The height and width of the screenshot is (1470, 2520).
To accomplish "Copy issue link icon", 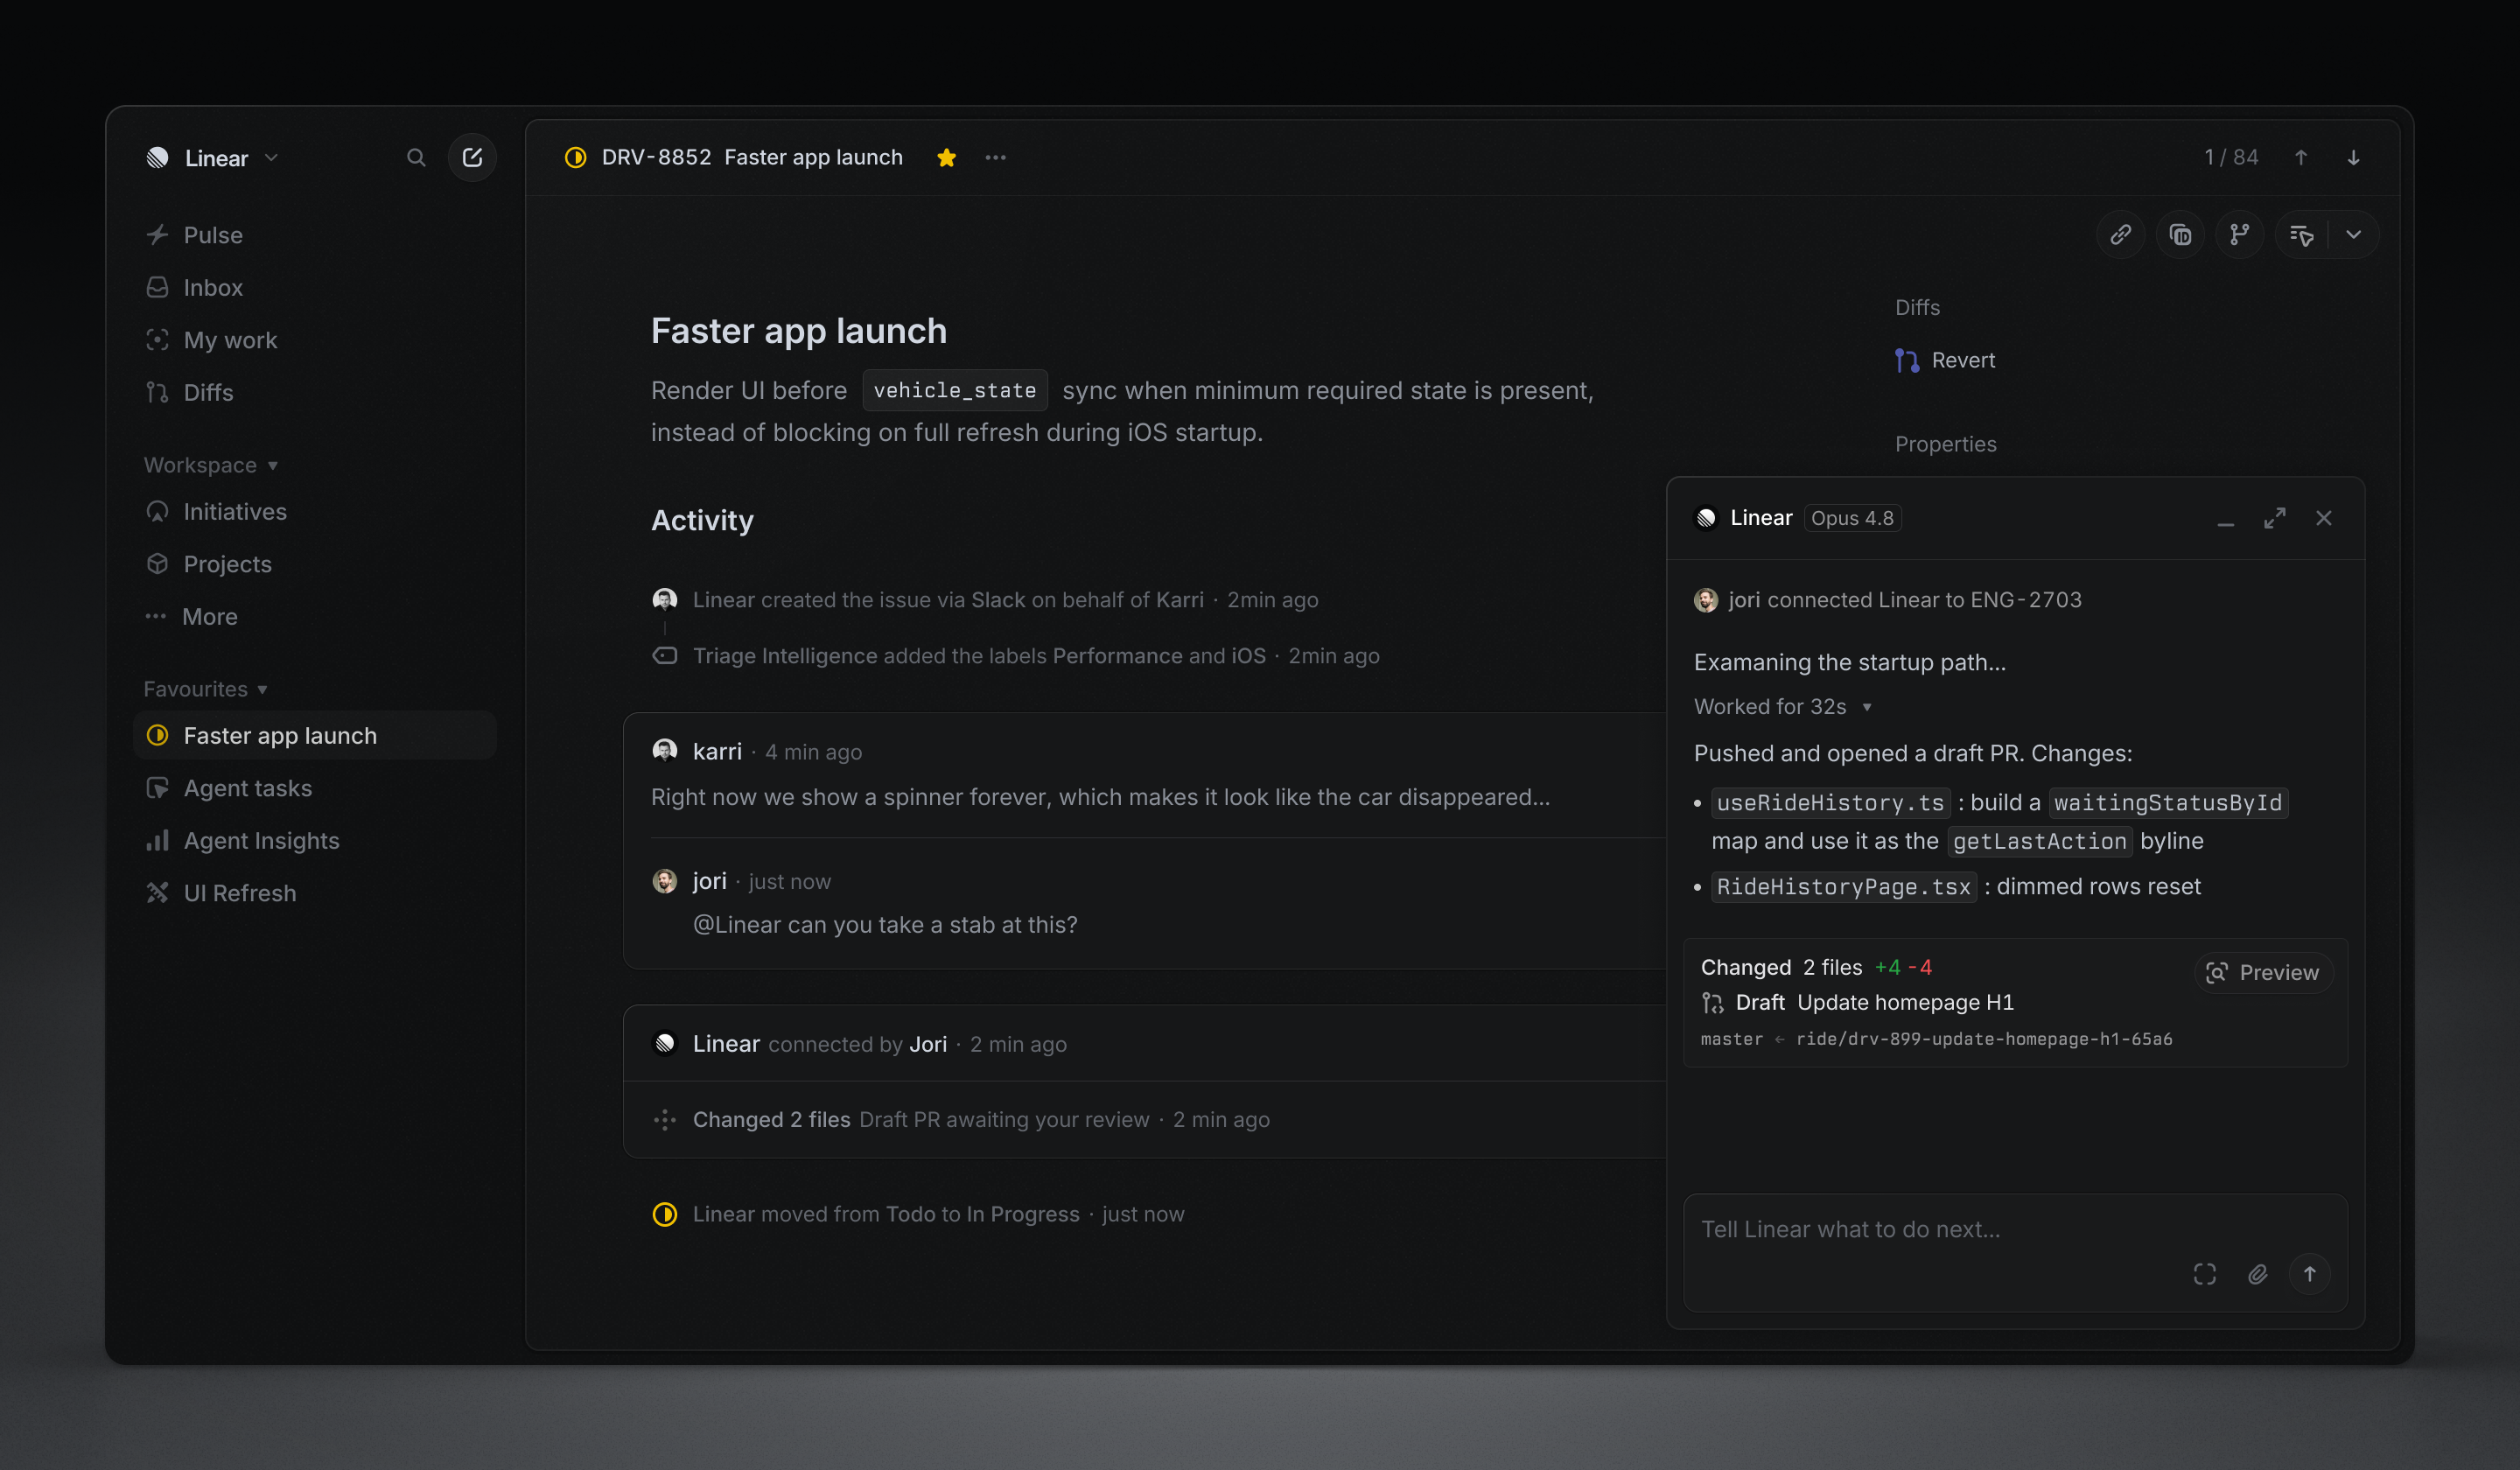I will (2120, 235).
